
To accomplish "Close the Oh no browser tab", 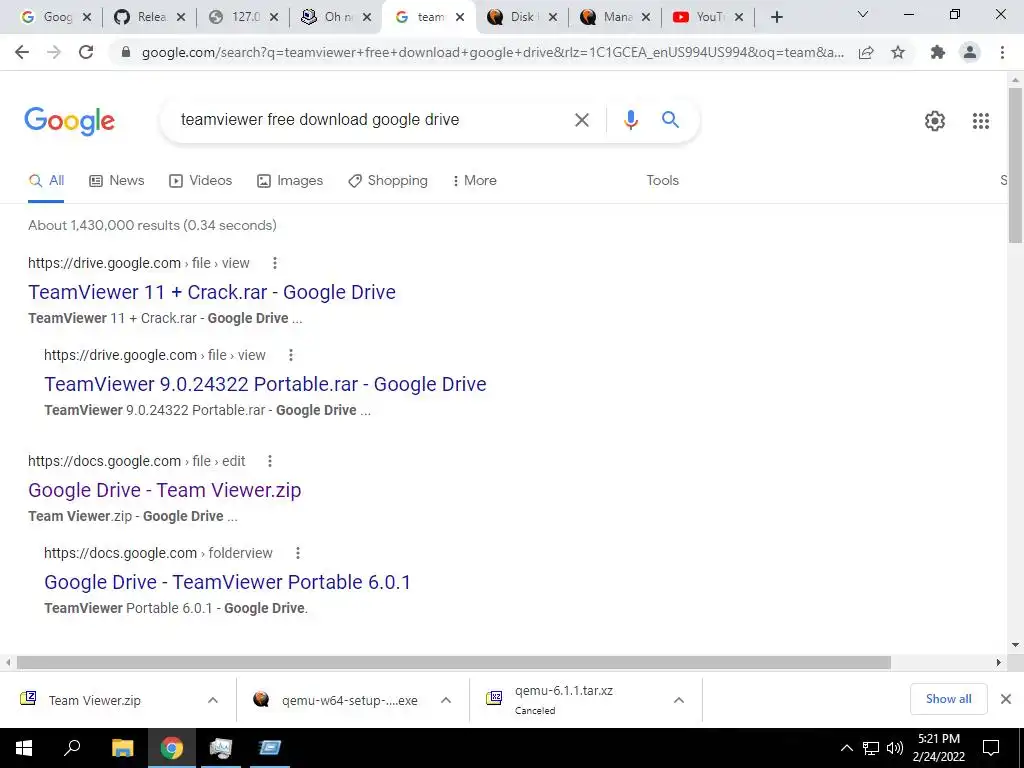I will point(367,18).
